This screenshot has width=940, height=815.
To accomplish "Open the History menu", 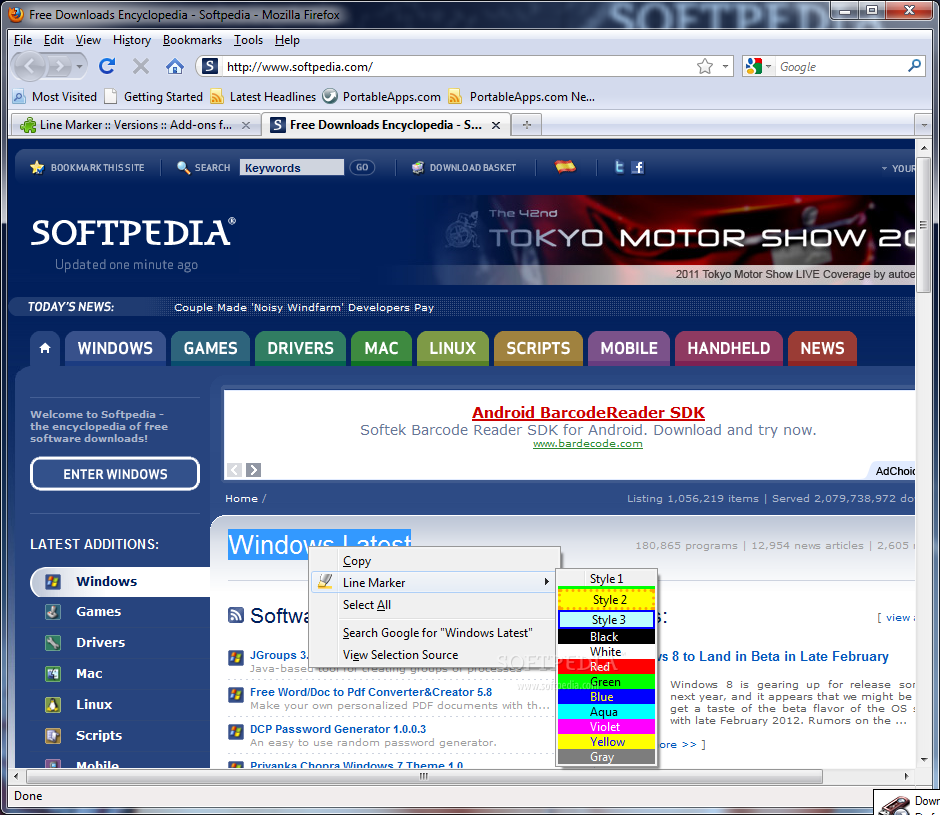I will pyautogui.click(x=132, y=40).
